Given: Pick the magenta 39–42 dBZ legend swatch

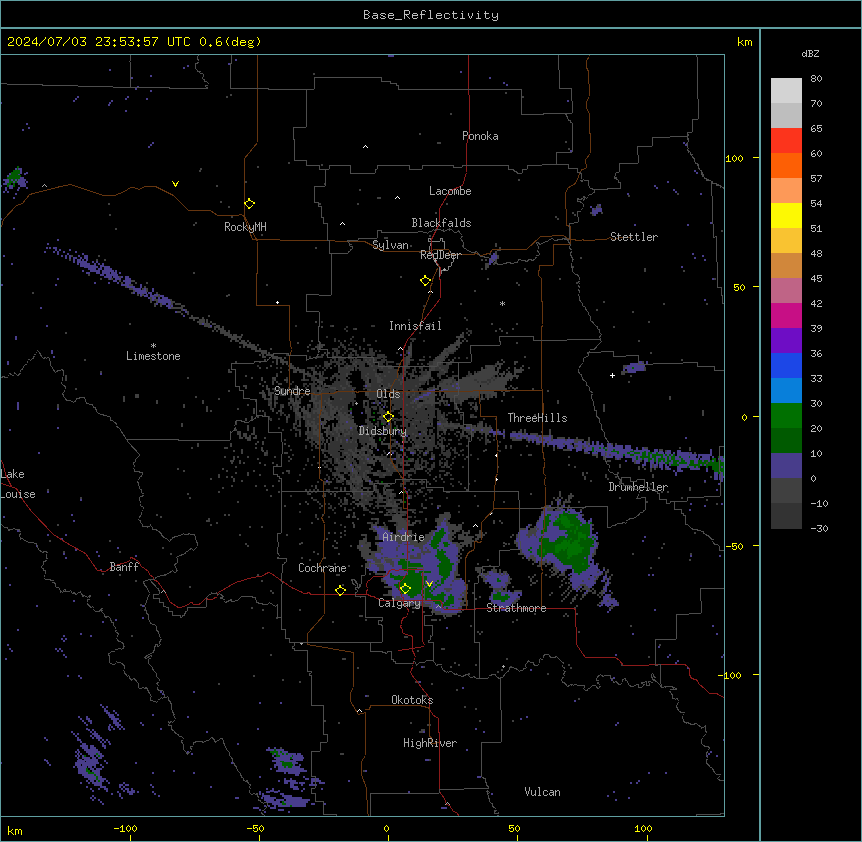Looking at the screenshot, I should (786, 315).
